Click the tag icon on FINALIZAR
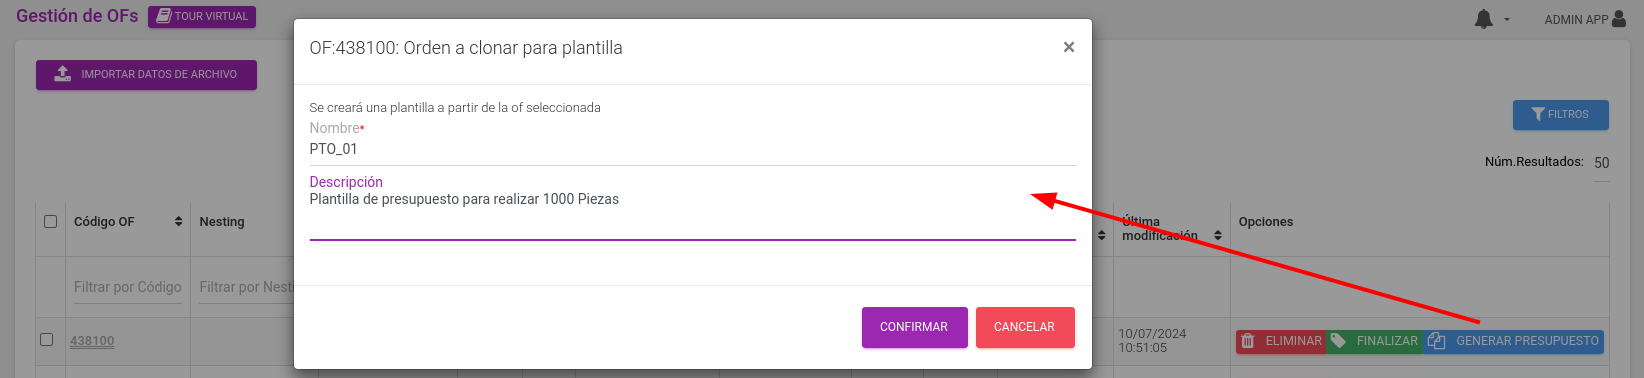The image size is (1644, 378). tap(1338, 341)
